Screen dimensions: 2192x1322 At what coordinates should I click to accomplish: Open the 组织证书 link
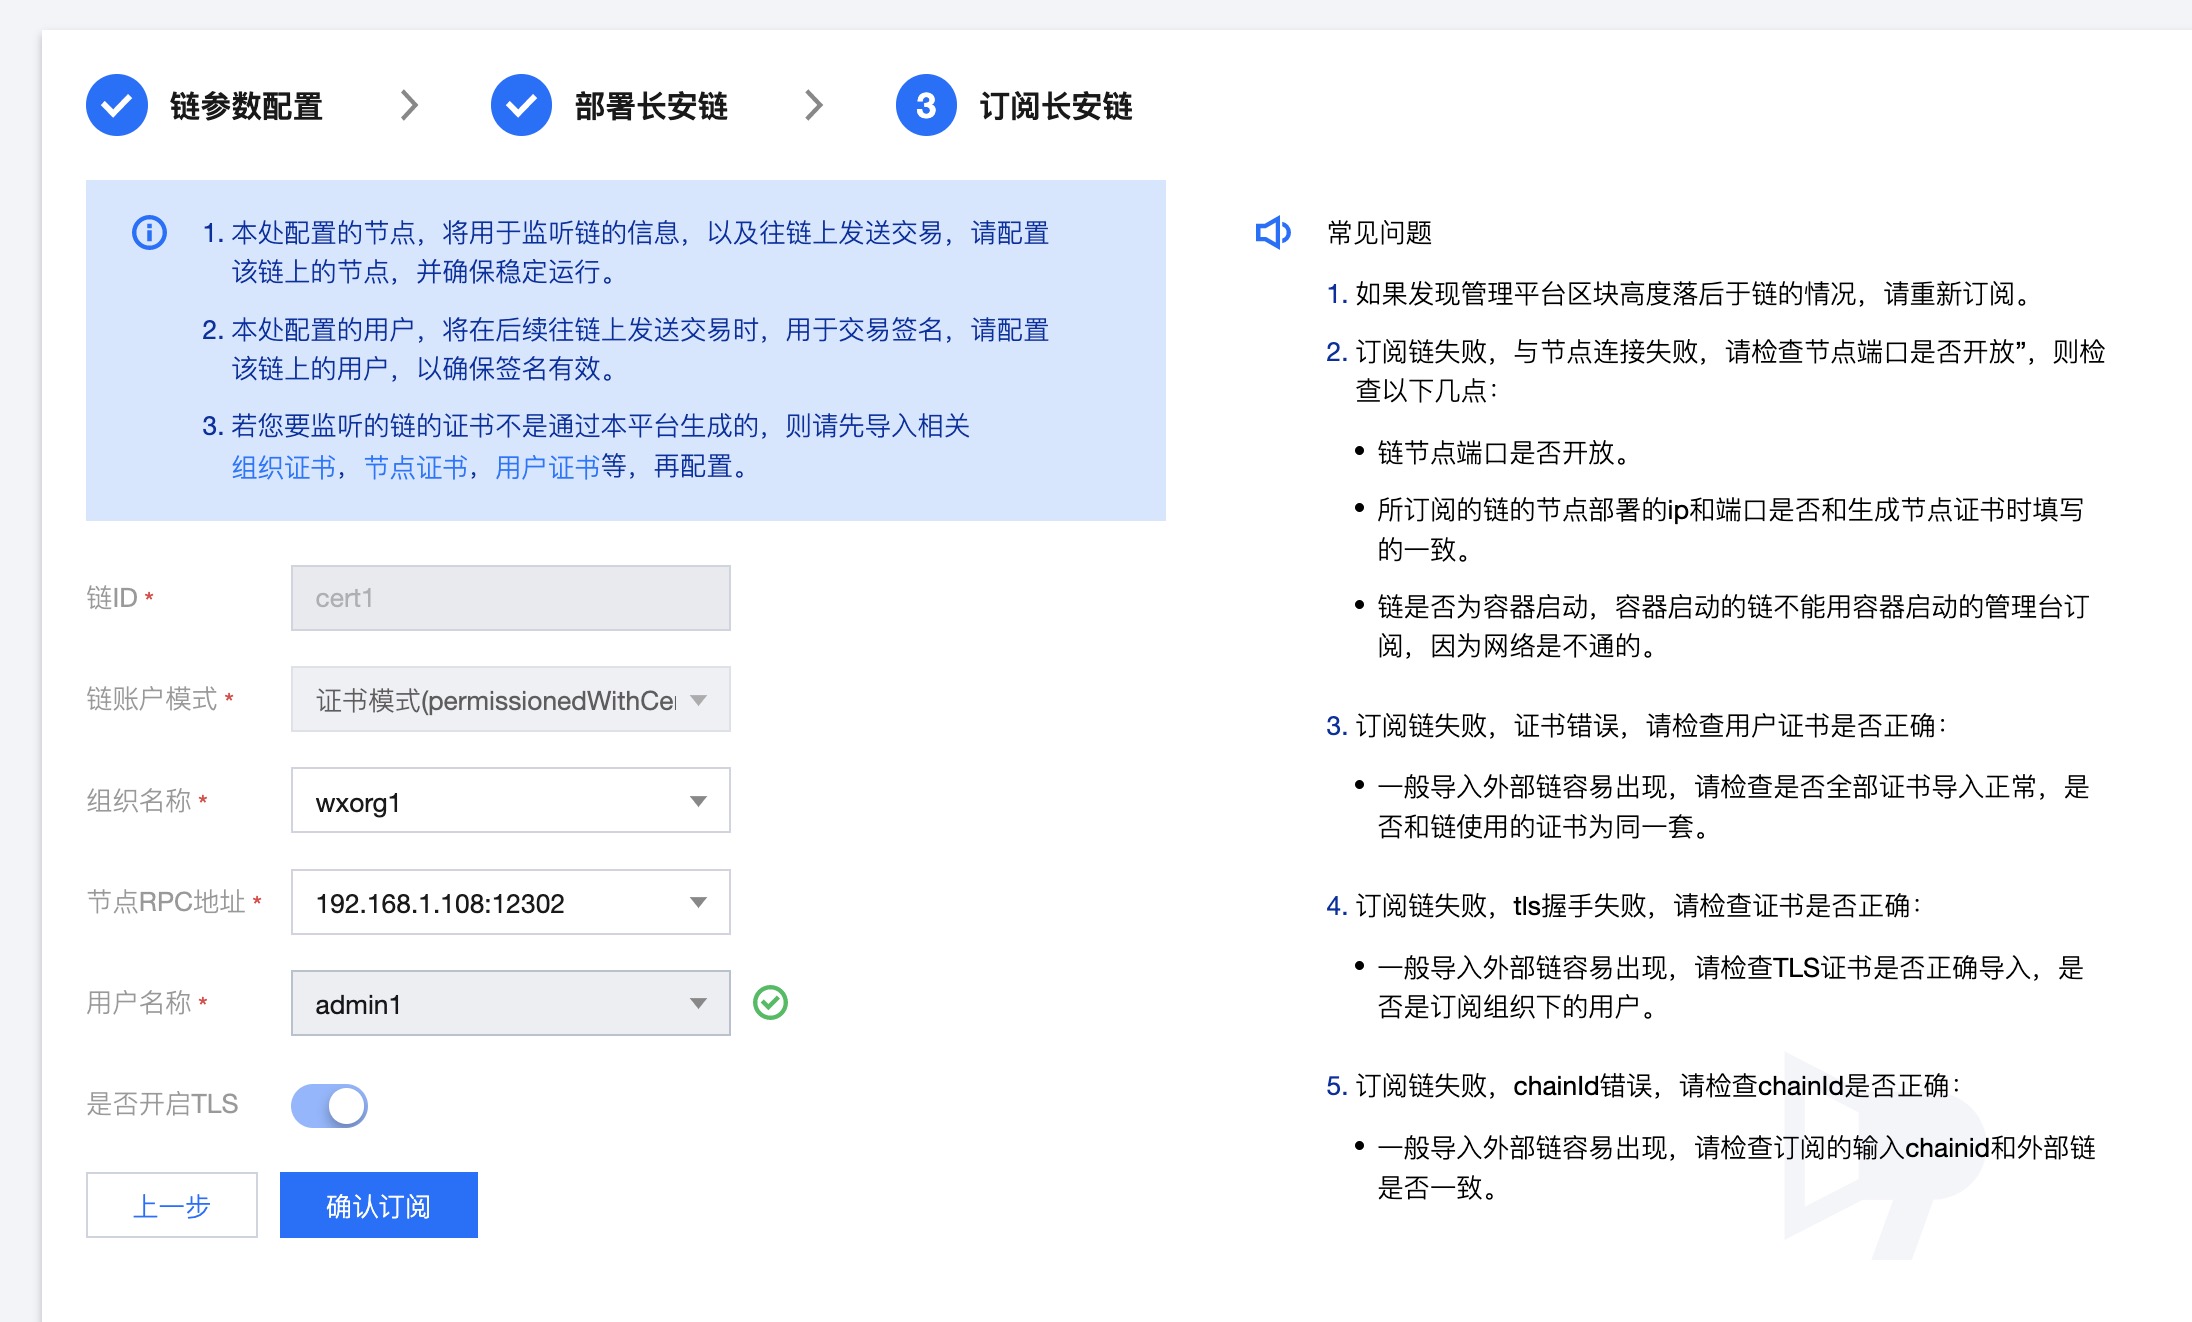[x=284, y=467]
